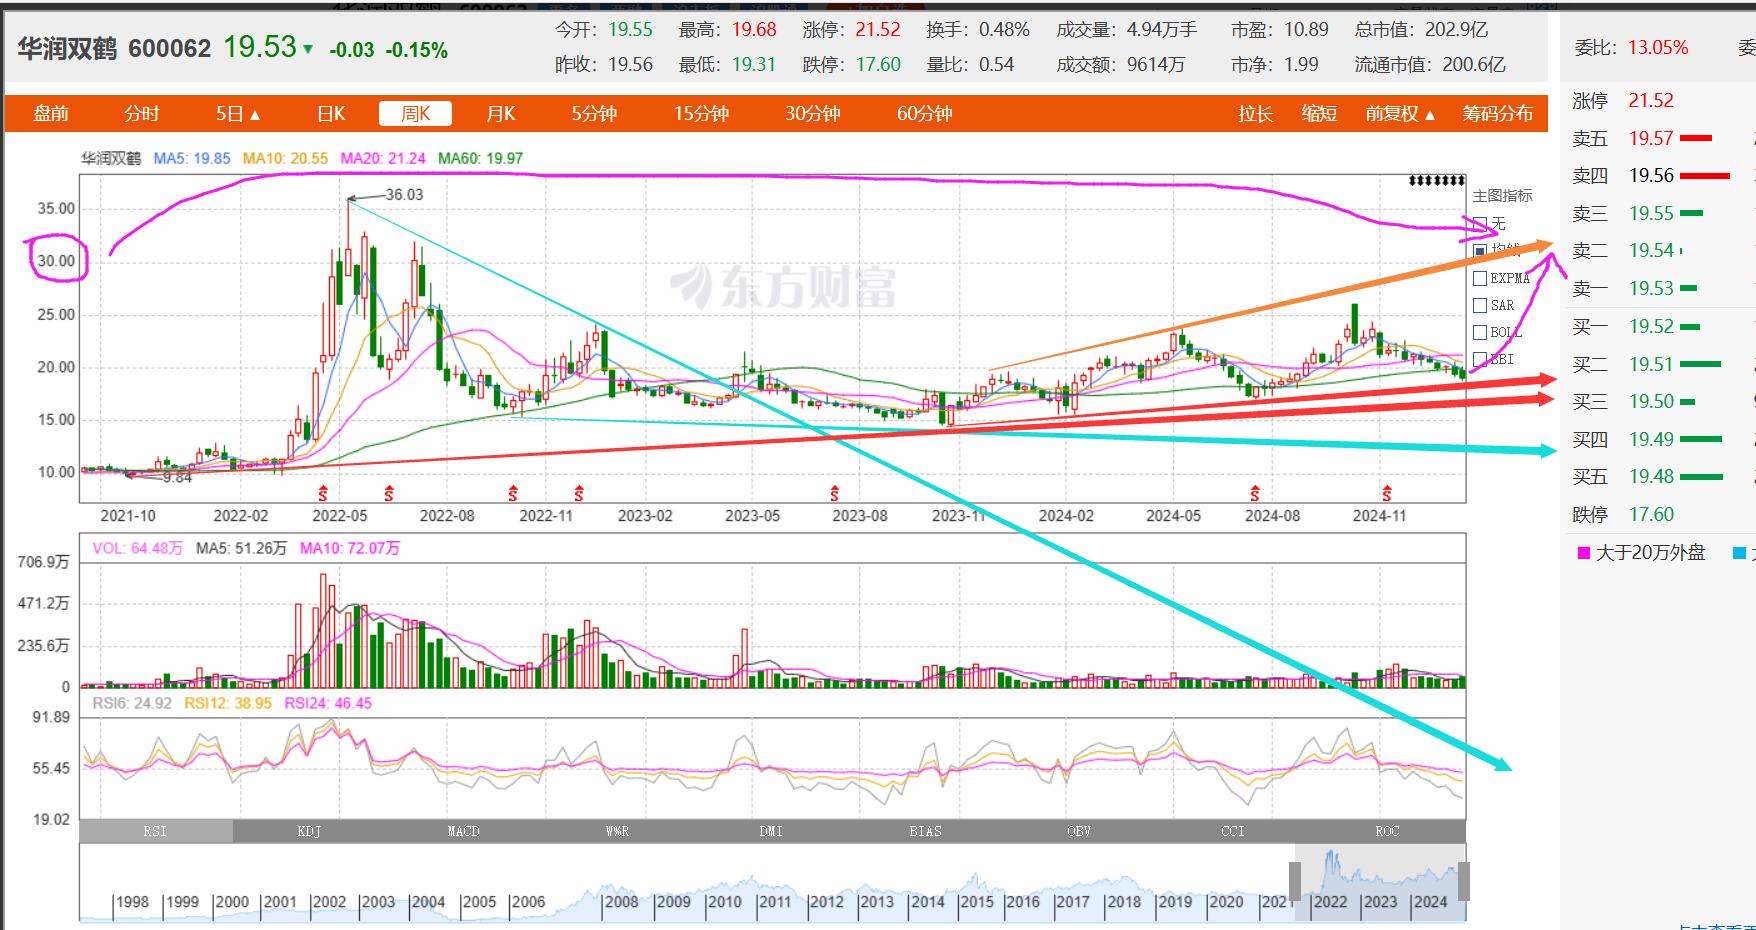Click the RSI6: 24.92 label
This screenshot has width=1756, height=930.
(132, 703)
